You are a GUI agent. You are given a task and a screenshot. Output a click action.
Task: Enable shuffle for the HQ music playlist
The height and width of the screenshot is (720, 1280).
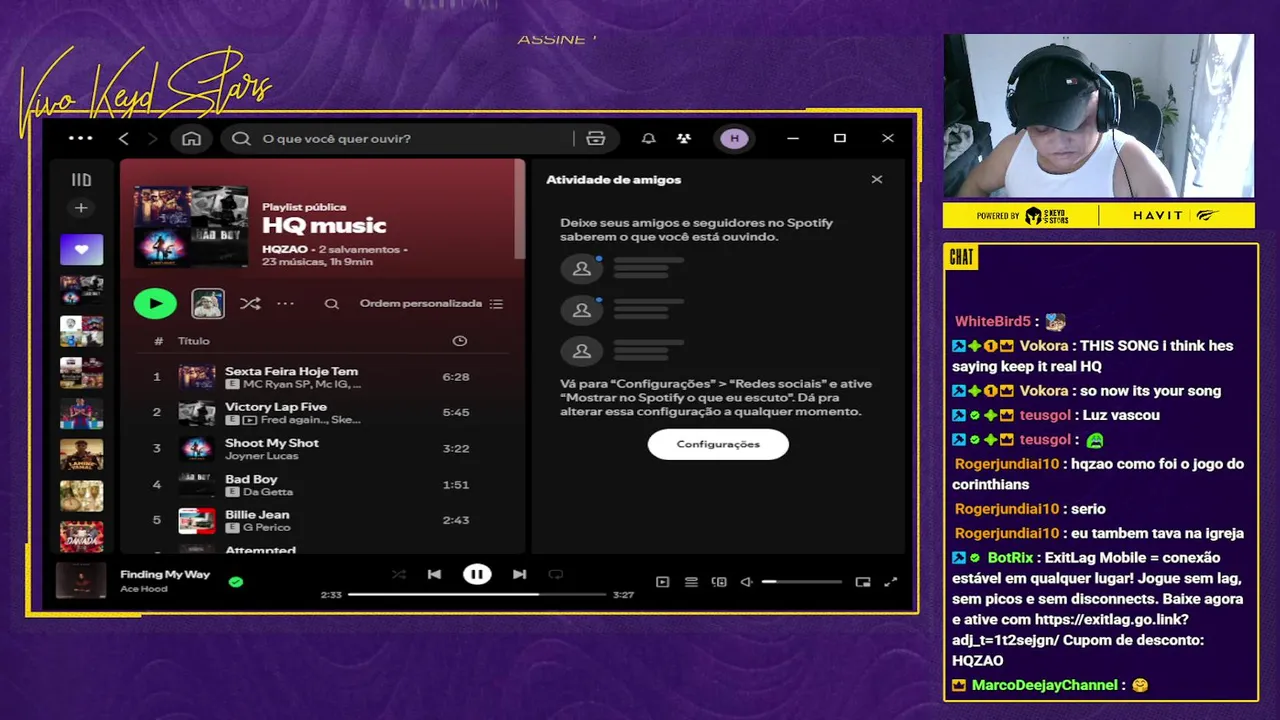[250, 303]
